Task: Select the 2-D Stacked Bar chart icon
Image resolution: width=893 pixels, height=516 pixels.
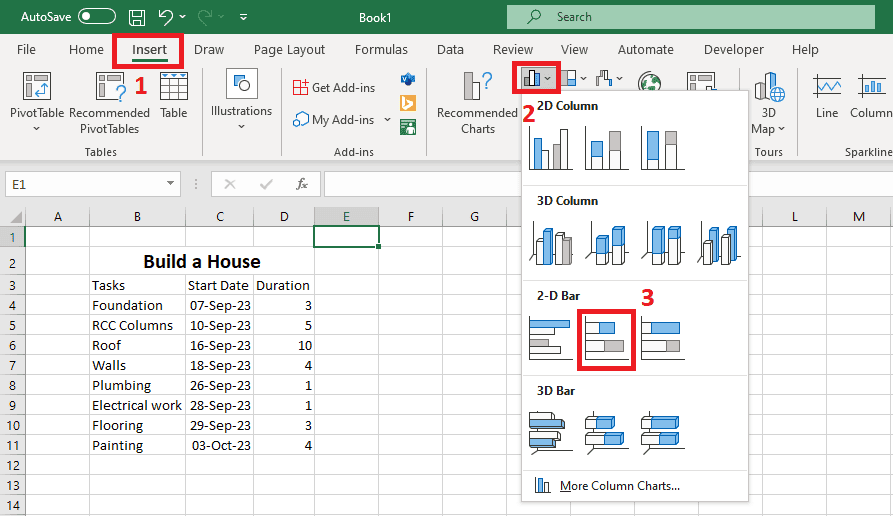Action: click(x=605, y=338)
